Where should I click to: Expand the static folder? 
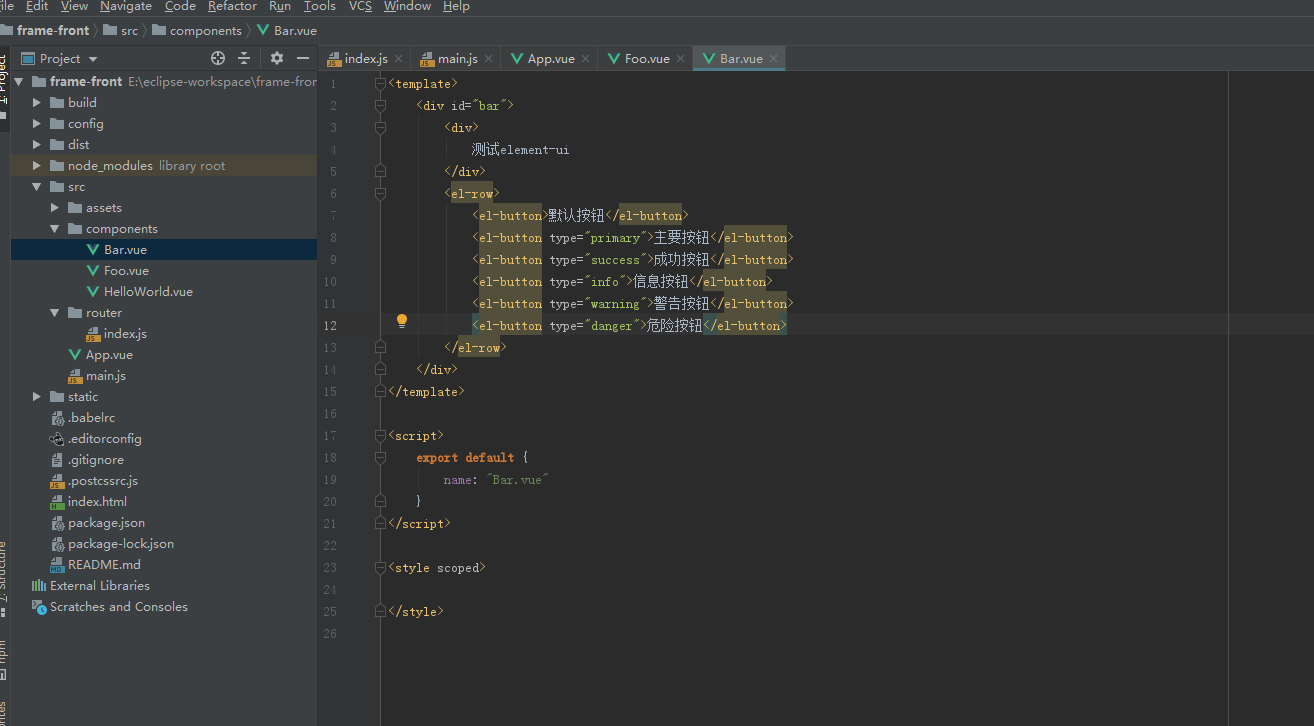[x=37, y=397]
